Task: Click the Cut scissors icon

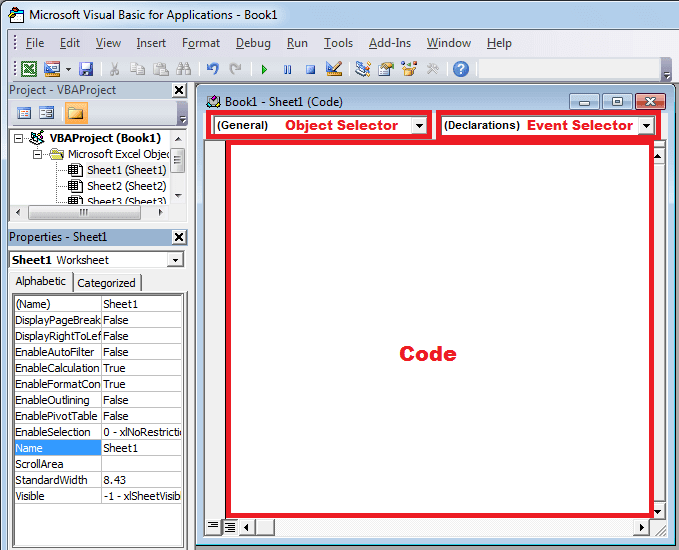Action: (114, 69)
